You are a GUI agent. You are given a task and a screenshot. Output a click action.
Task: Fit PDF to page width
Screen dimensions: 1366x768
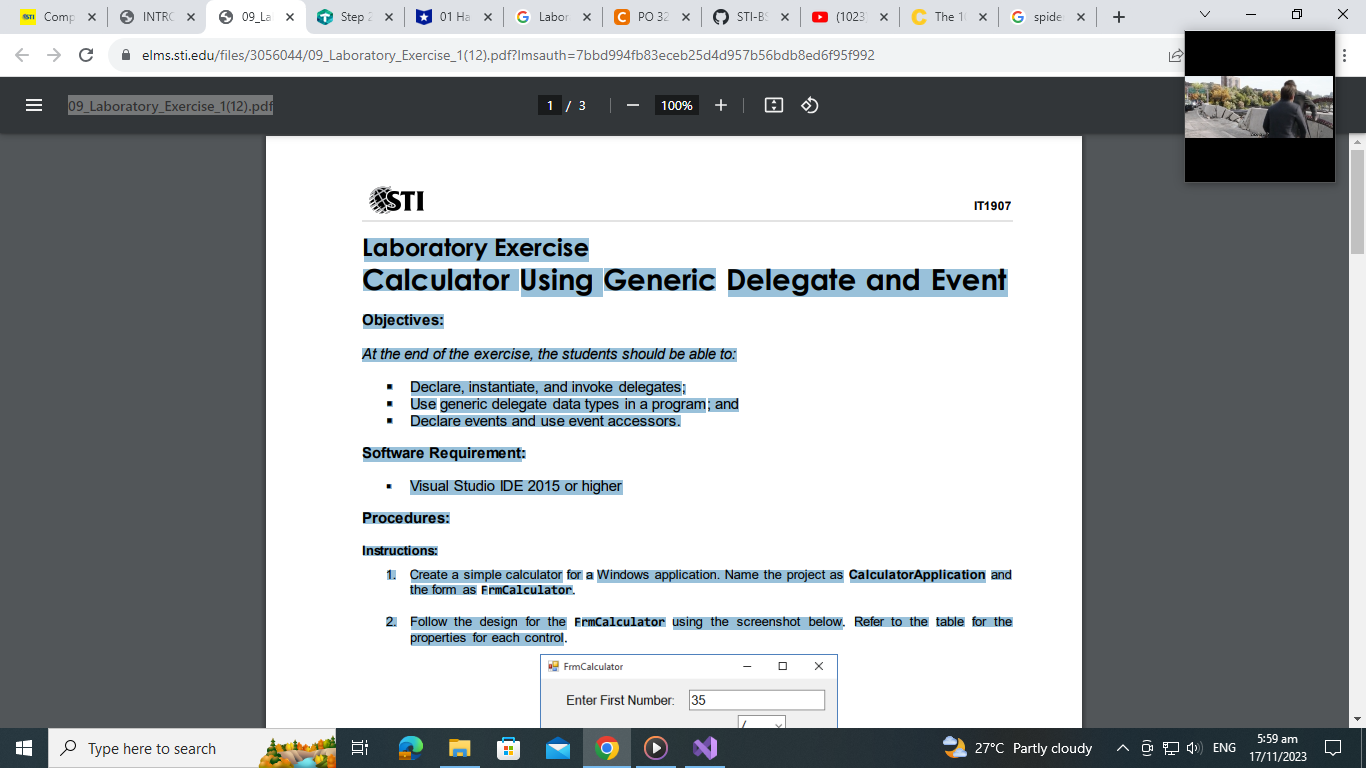pyautogui.click(x=773, y=105)
